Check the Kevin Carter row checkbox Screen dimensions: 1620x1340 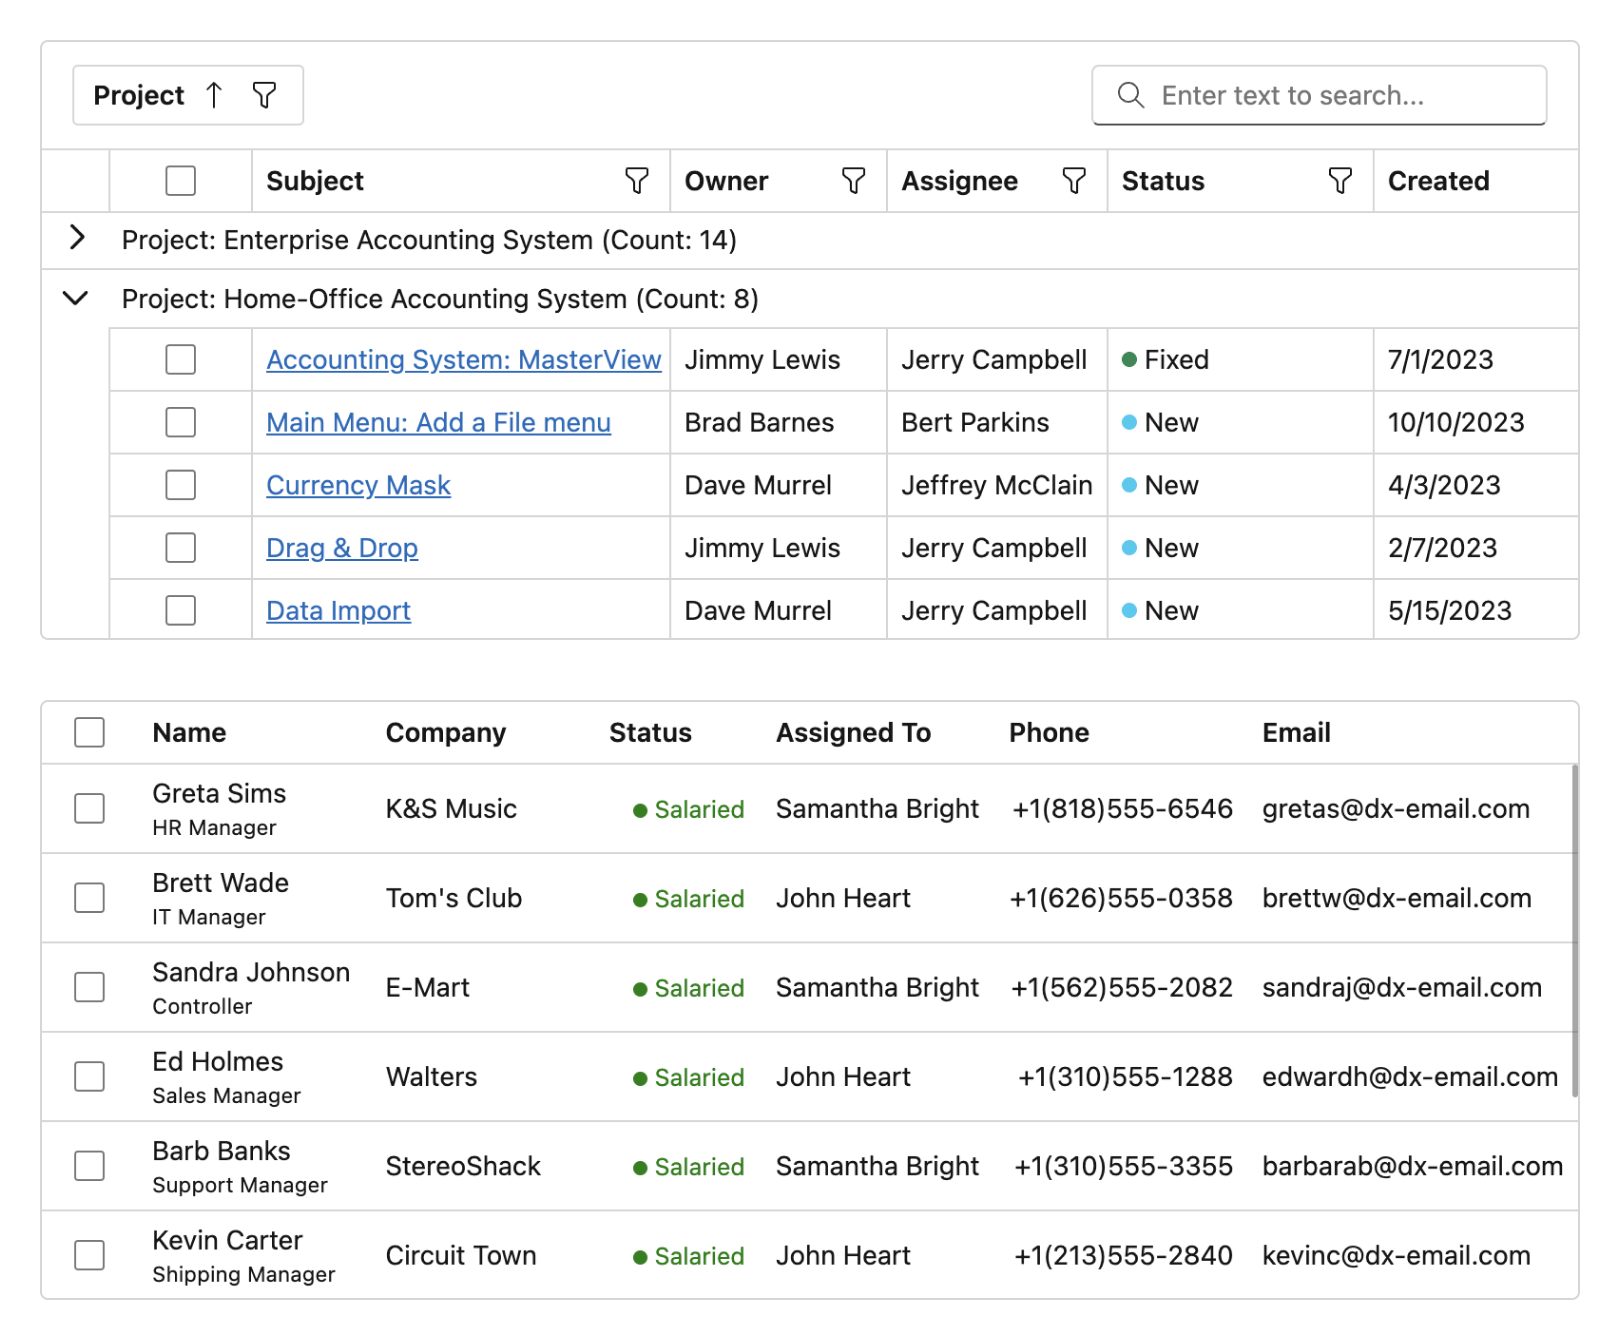pyautogui.click(x=89, y=1255)
